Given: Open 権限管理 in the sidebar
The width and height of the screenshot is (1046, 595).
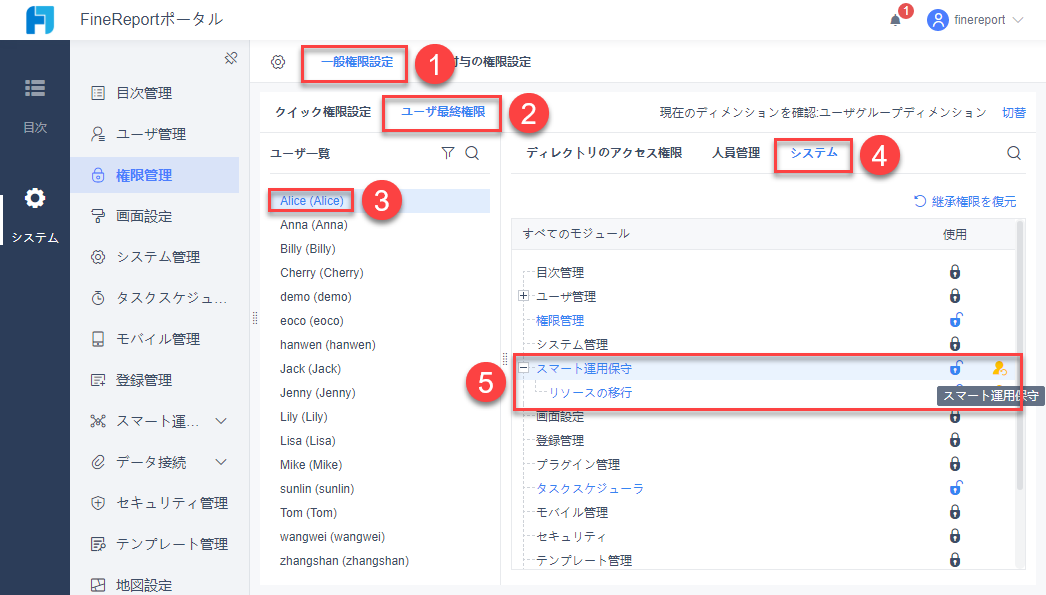Looking at the screenshot, I should 155,175.
